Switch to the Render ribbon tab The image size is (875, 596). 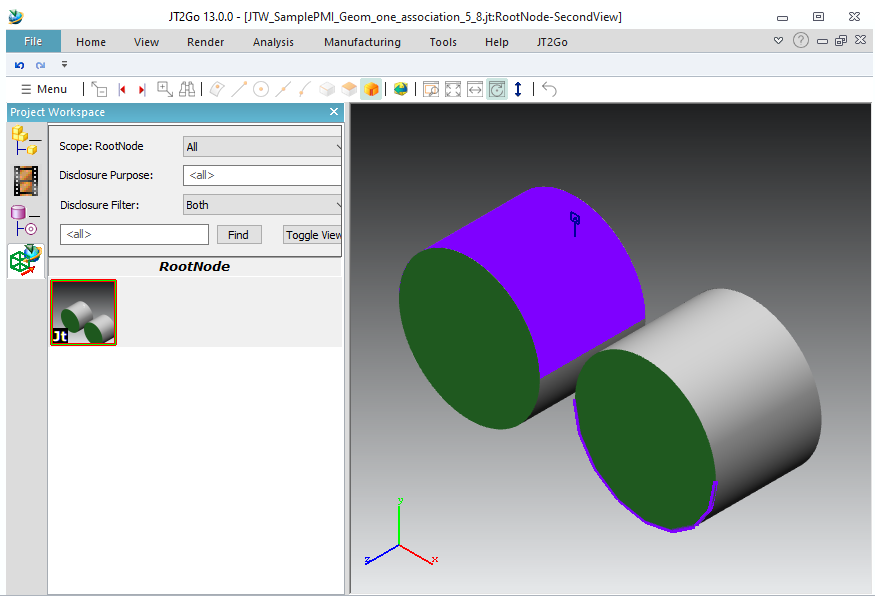[205, 42]
